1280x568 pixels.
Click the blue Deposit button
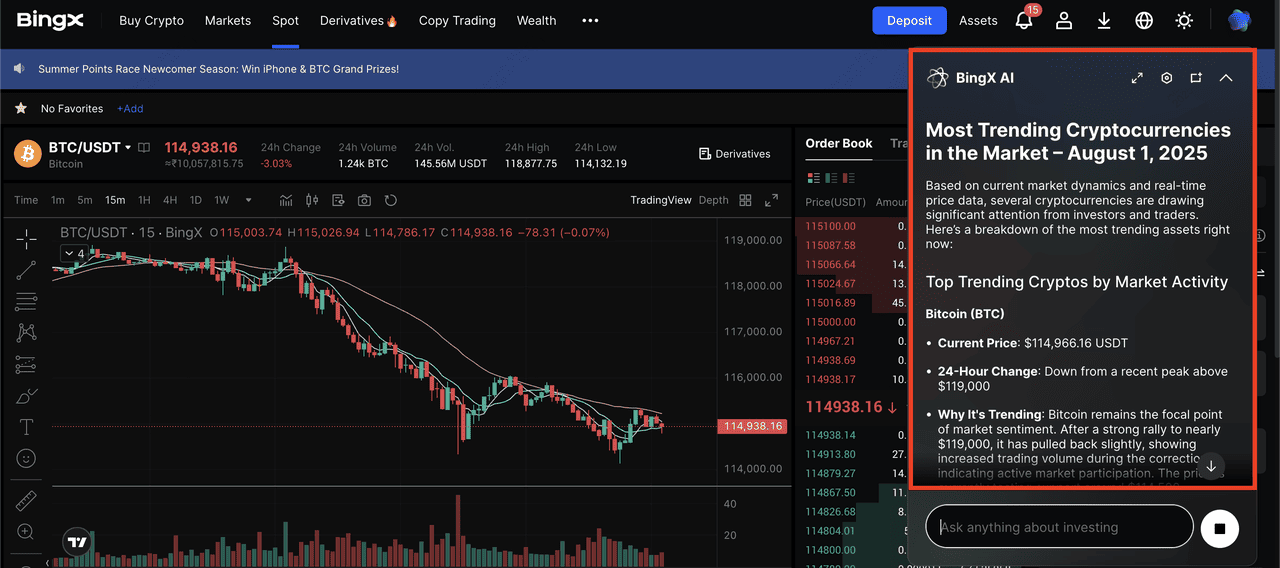909,20
